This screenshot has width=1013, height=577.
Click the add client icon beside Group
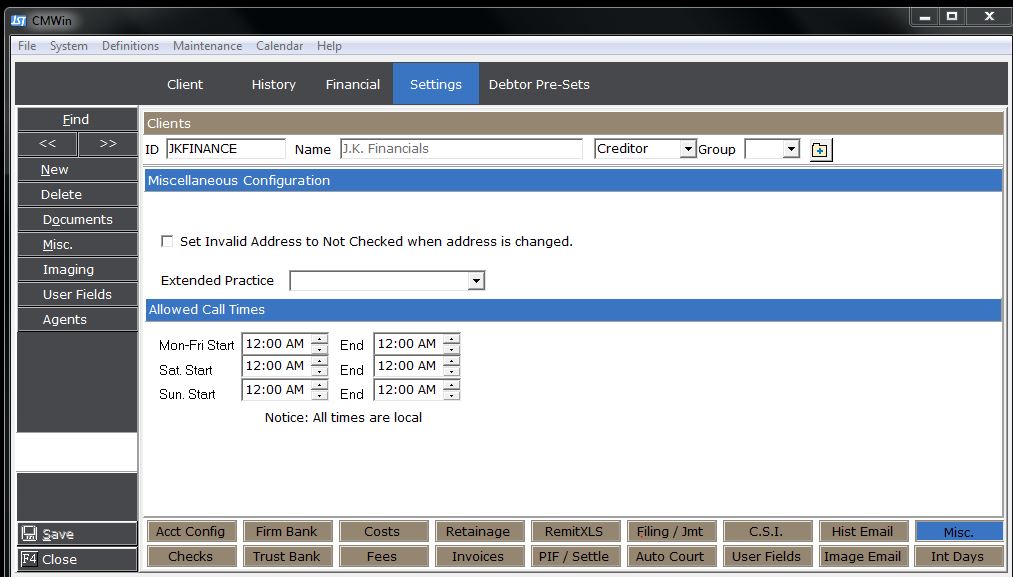(x=820, y=150)
